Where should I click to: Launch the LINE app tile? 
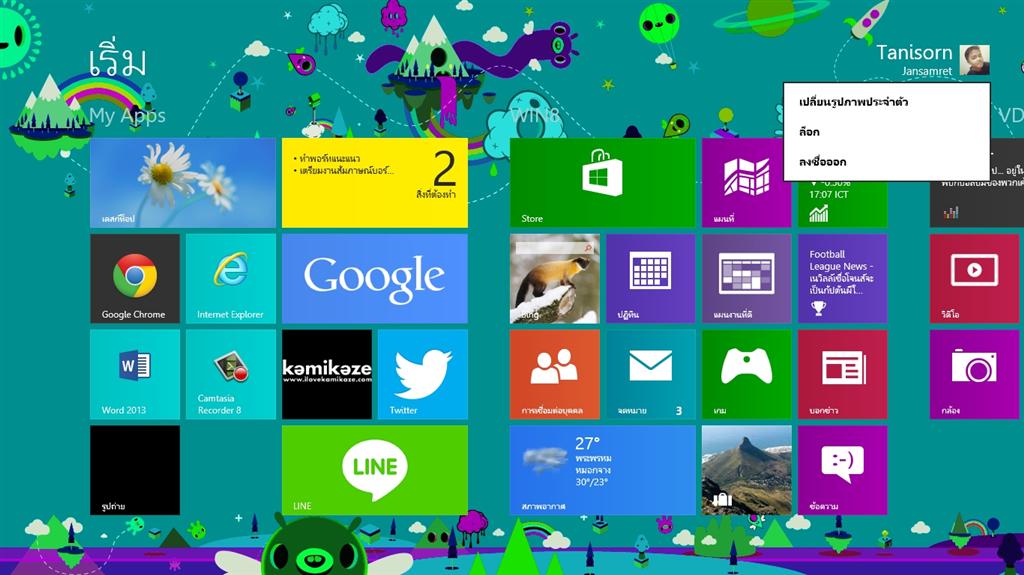coord(375,470)
